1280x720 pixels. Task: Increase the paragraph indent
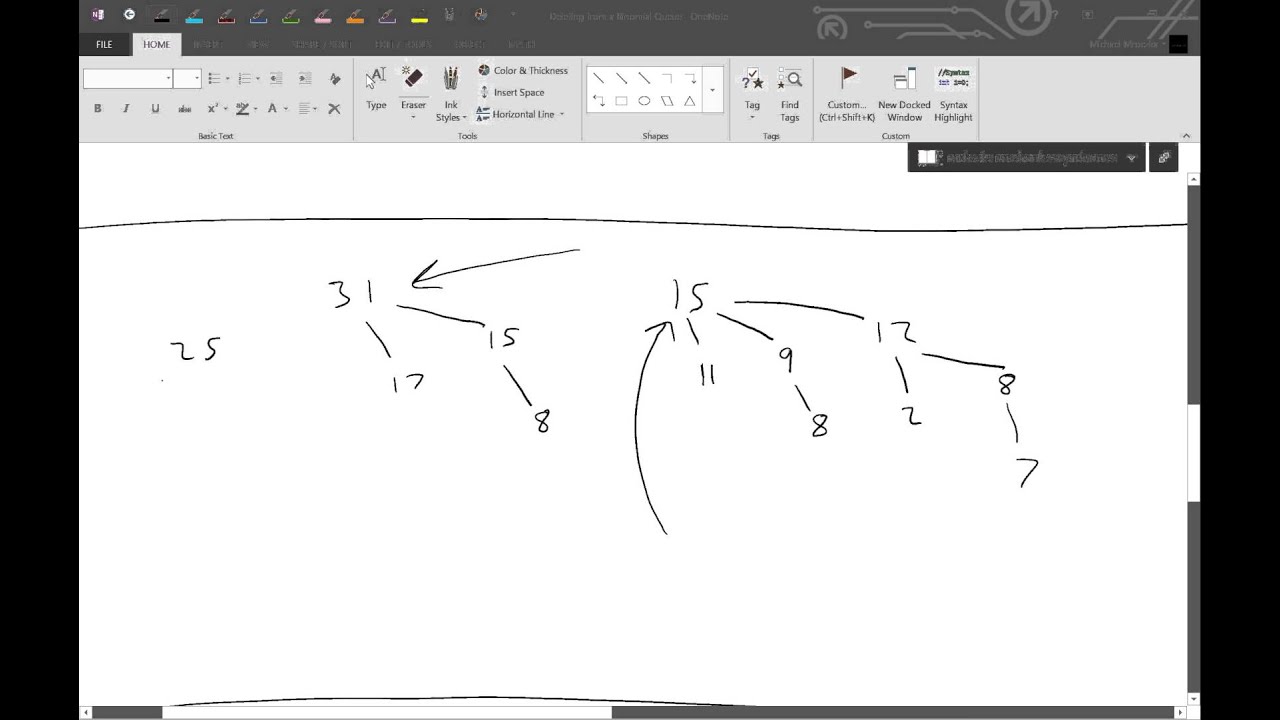click(x=305, y=79)
